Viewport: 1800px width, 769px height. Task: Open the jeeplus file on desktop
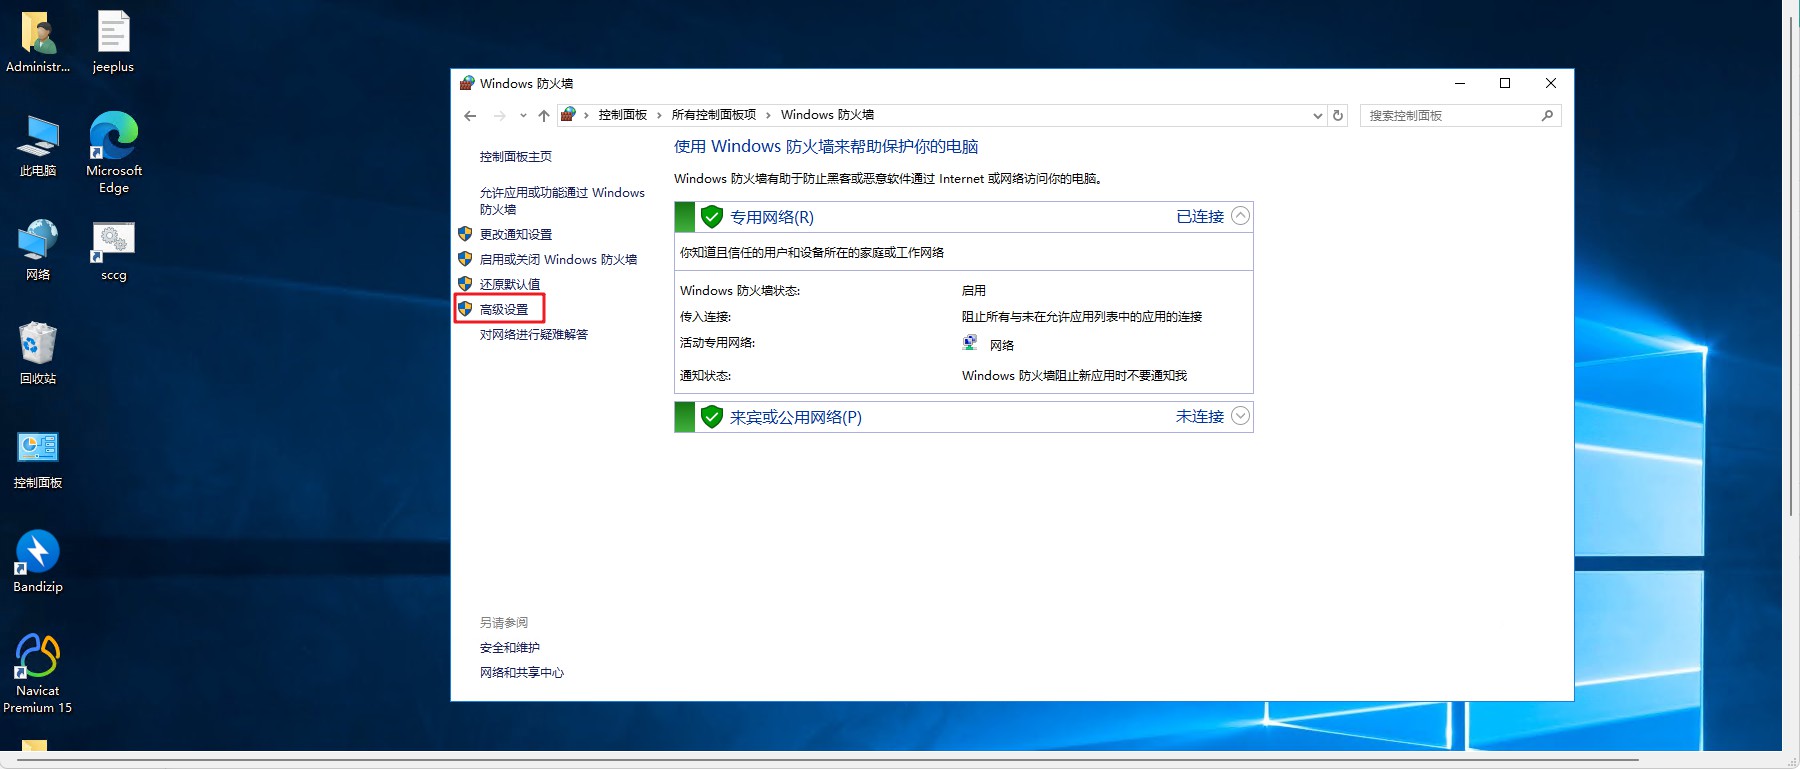[x=113, y=40]
